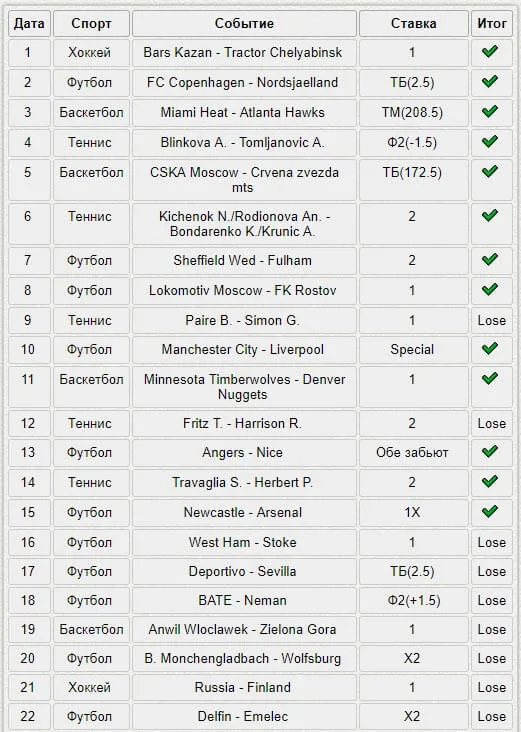Click the Lose result for Paire B. - Simon G.
The height and width of the screenshot is (732, 521).
point(492,320)
